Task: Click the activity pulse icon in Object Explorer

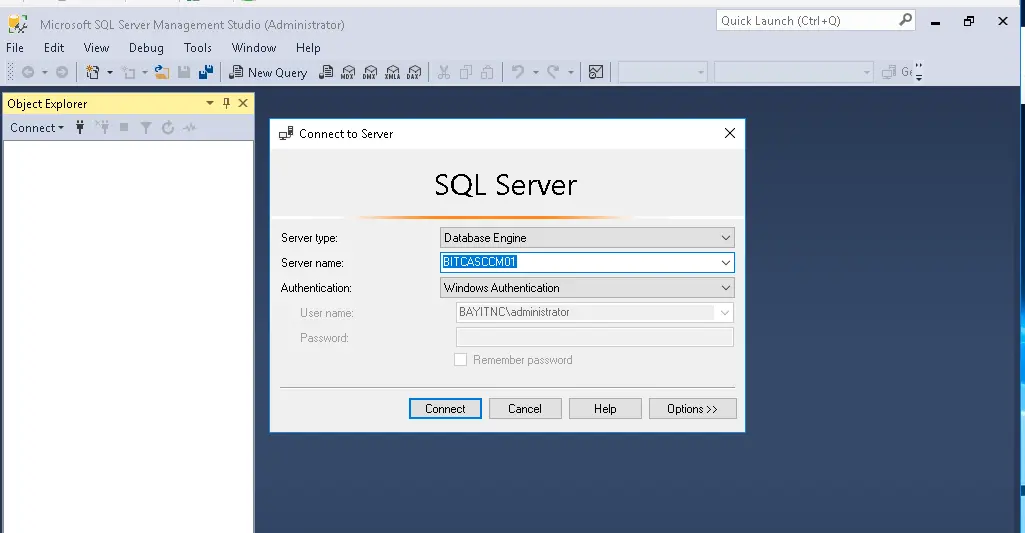Action: [190, 128]
